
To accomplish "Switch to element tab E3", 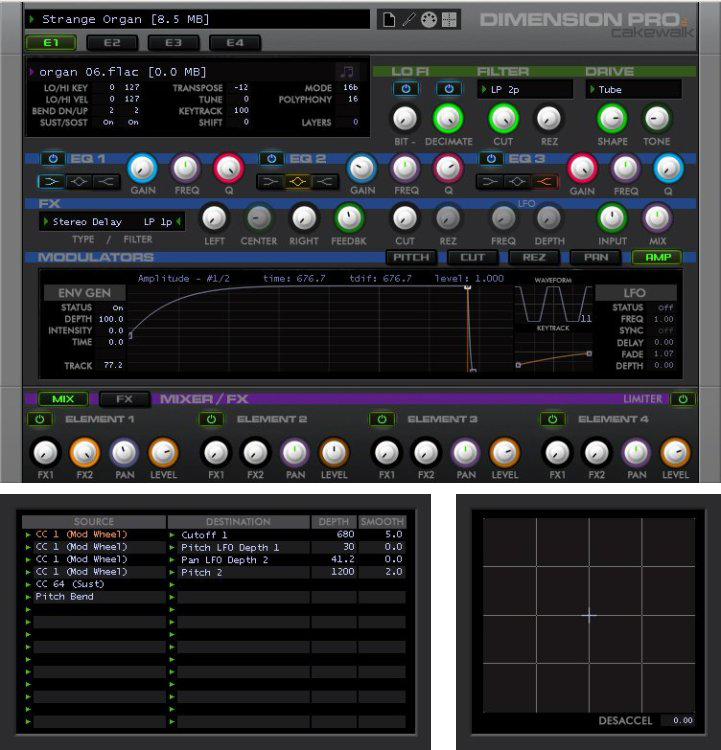I will (x=173, y=43).
